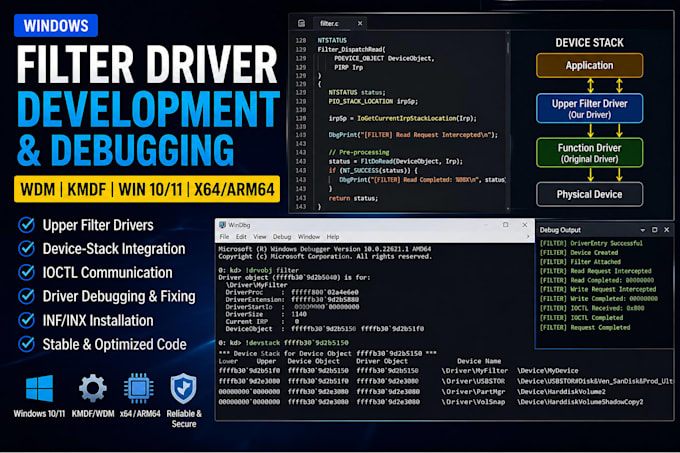This screenshot has width=680, height=453.
Task: Click the Application box in Device Stack
Action: [589, 65]
